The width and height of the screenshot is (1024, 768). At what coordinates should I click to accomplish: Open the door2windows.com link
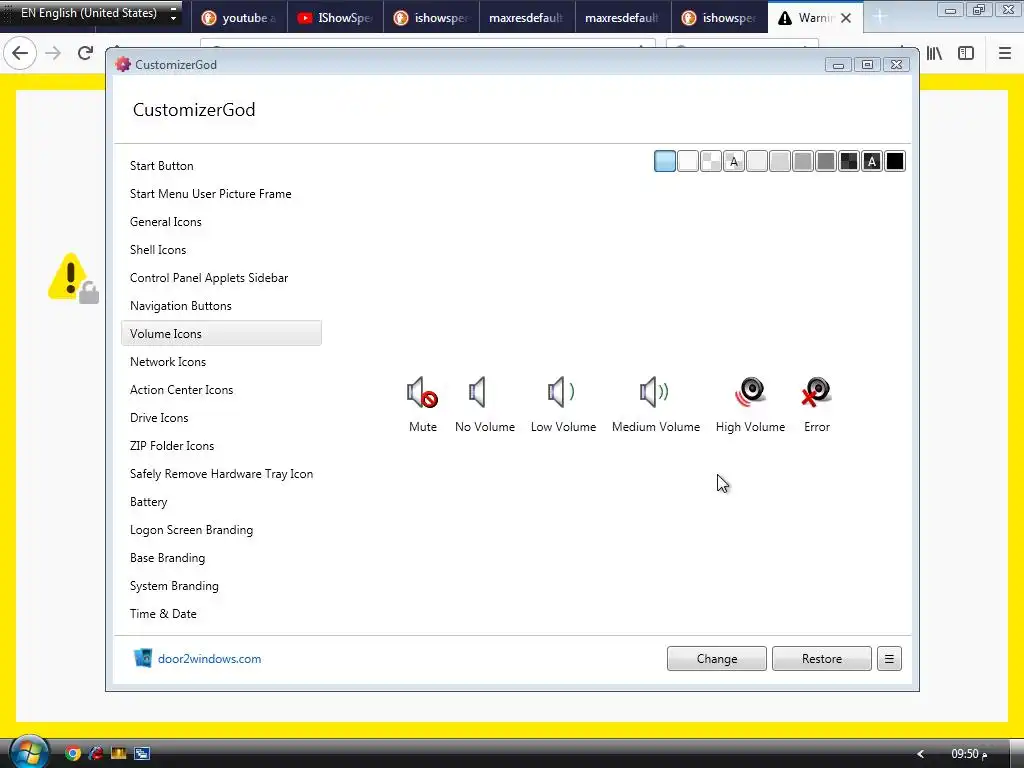pyautogui.click(x=209, y=659)
